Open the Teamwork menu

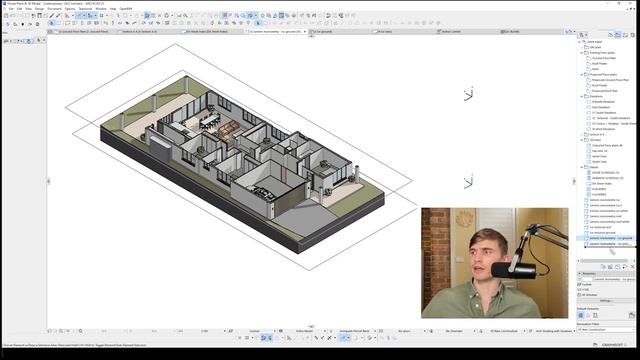(x=85, y=9)
